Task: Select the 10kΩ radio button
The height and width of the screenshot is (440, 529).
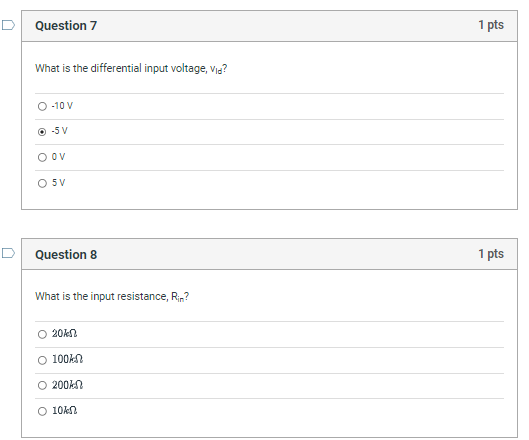Action: (x=42, y=411)
